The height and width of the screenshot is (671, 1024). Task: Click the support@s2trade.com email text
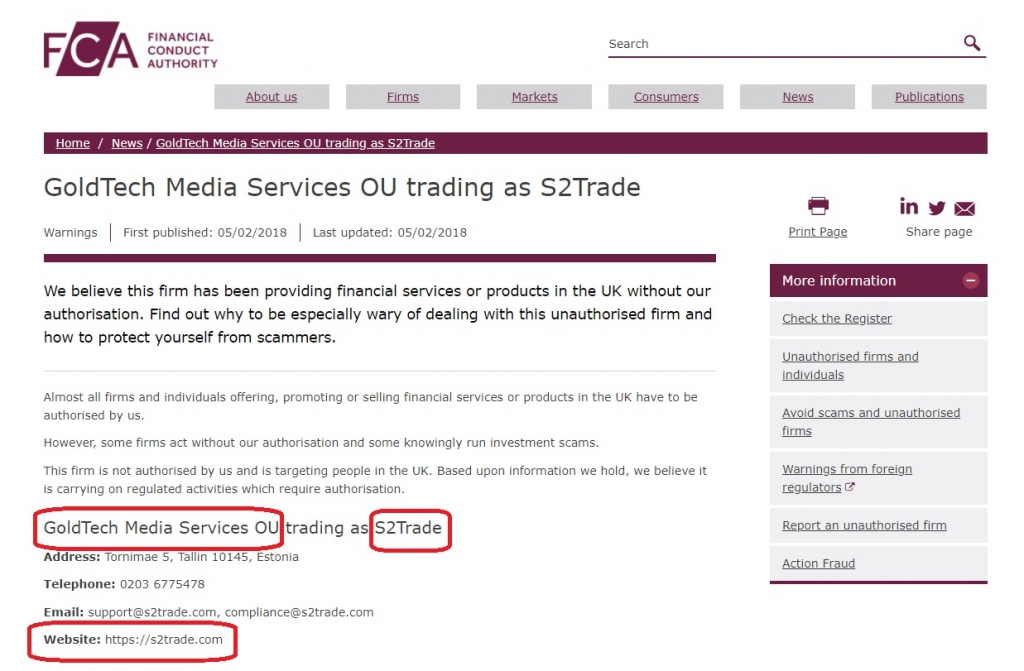tap(152, 612)
